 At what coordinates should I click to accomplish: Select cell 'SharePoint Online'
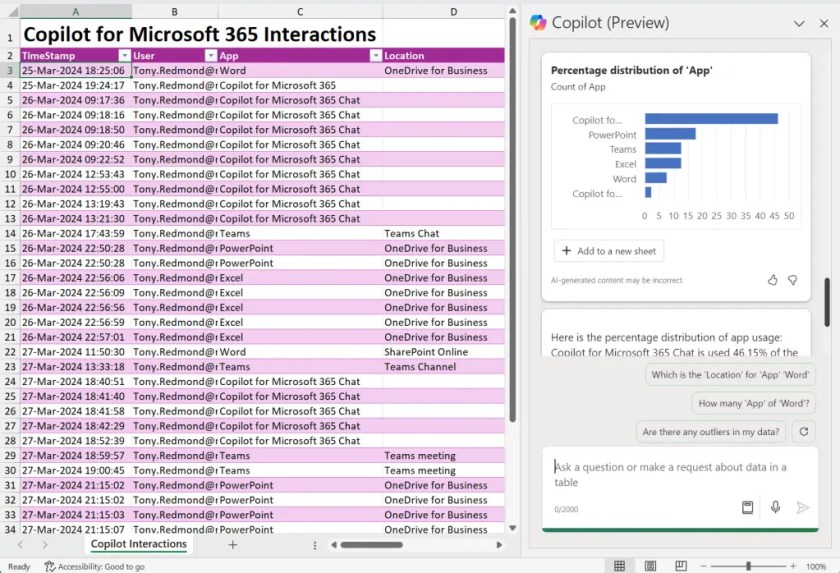pyautogui.click(x=444, y=352)
